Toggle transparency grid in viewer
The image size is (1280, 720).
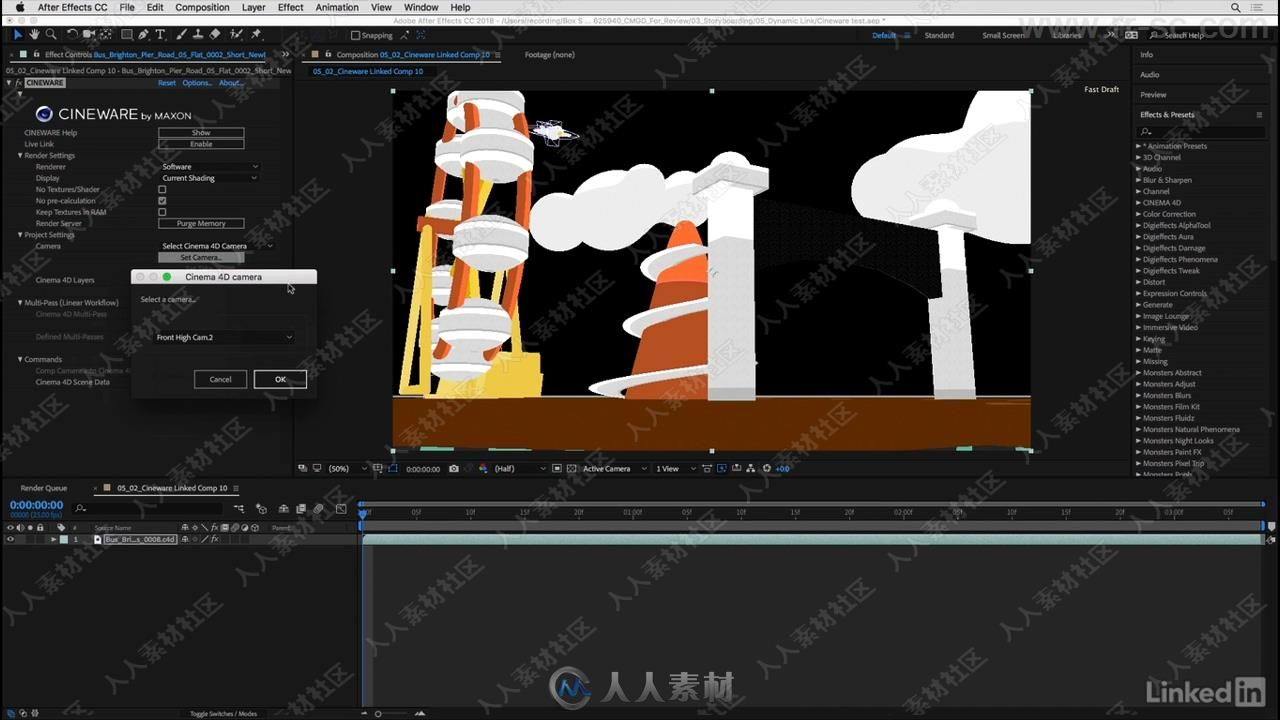pos(572,468)
